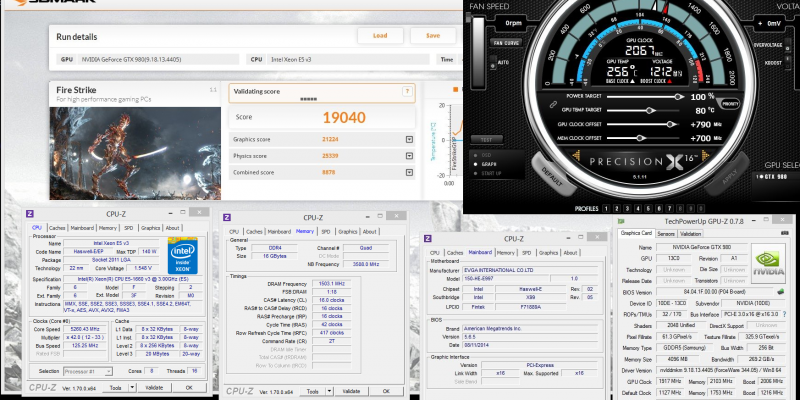The height and width of the screenshot is (400, 800).
Task: Click the link icon beside Power Target slider
Action: point(553,104)
